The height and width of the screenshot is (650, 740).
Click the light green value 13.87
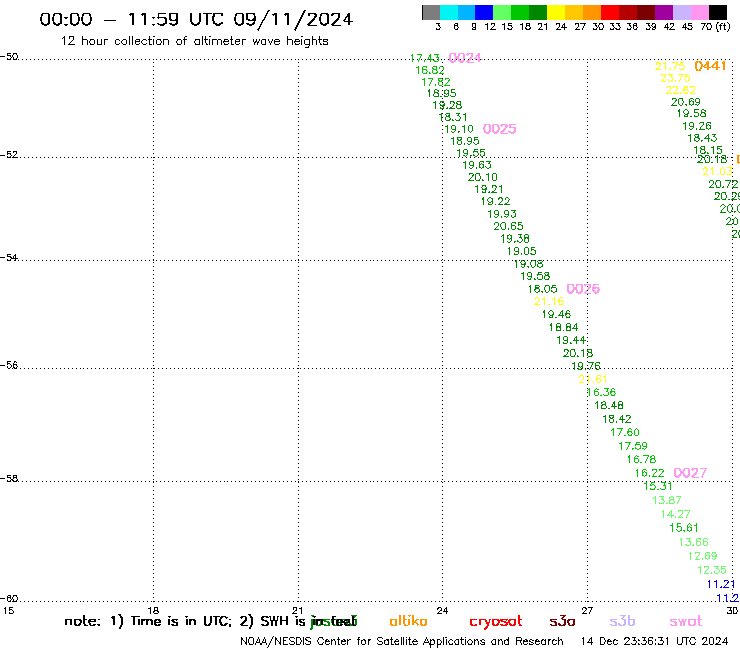pyautogui.click(x=667, y=500)
